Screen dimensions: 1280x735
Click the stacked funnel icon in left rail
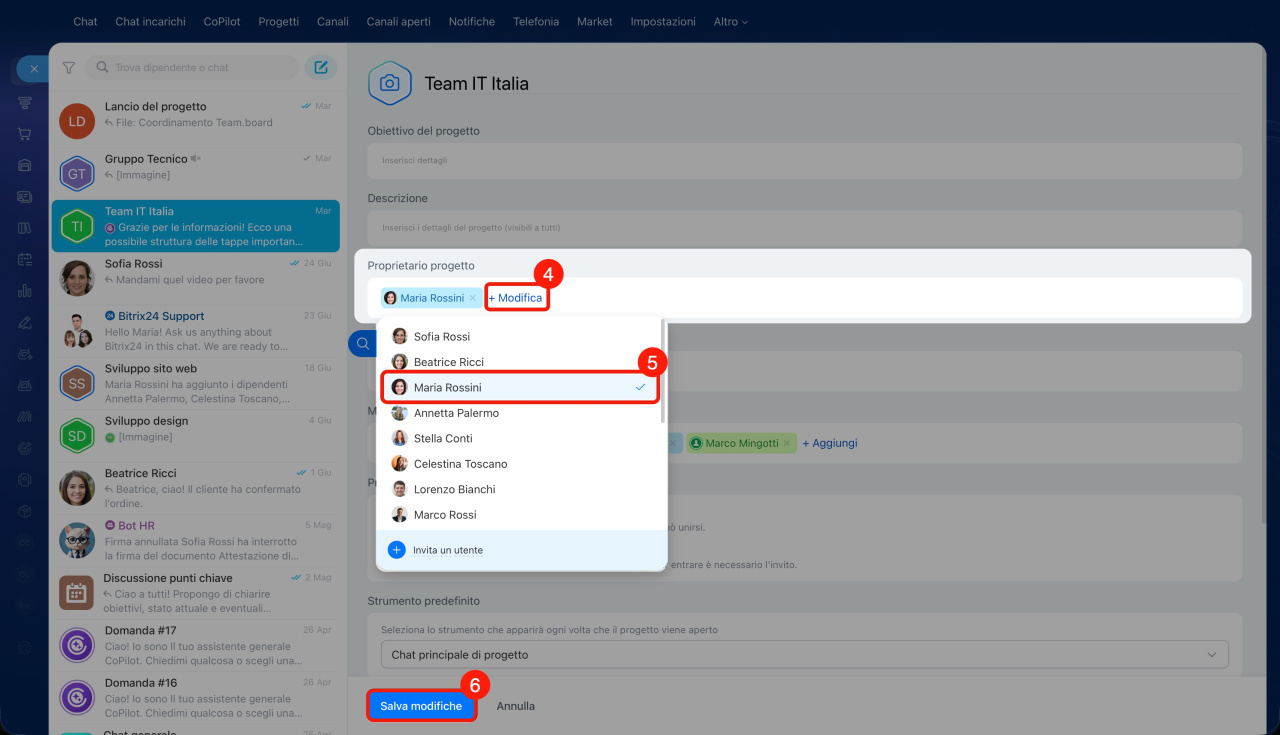(x=25, y=103)
